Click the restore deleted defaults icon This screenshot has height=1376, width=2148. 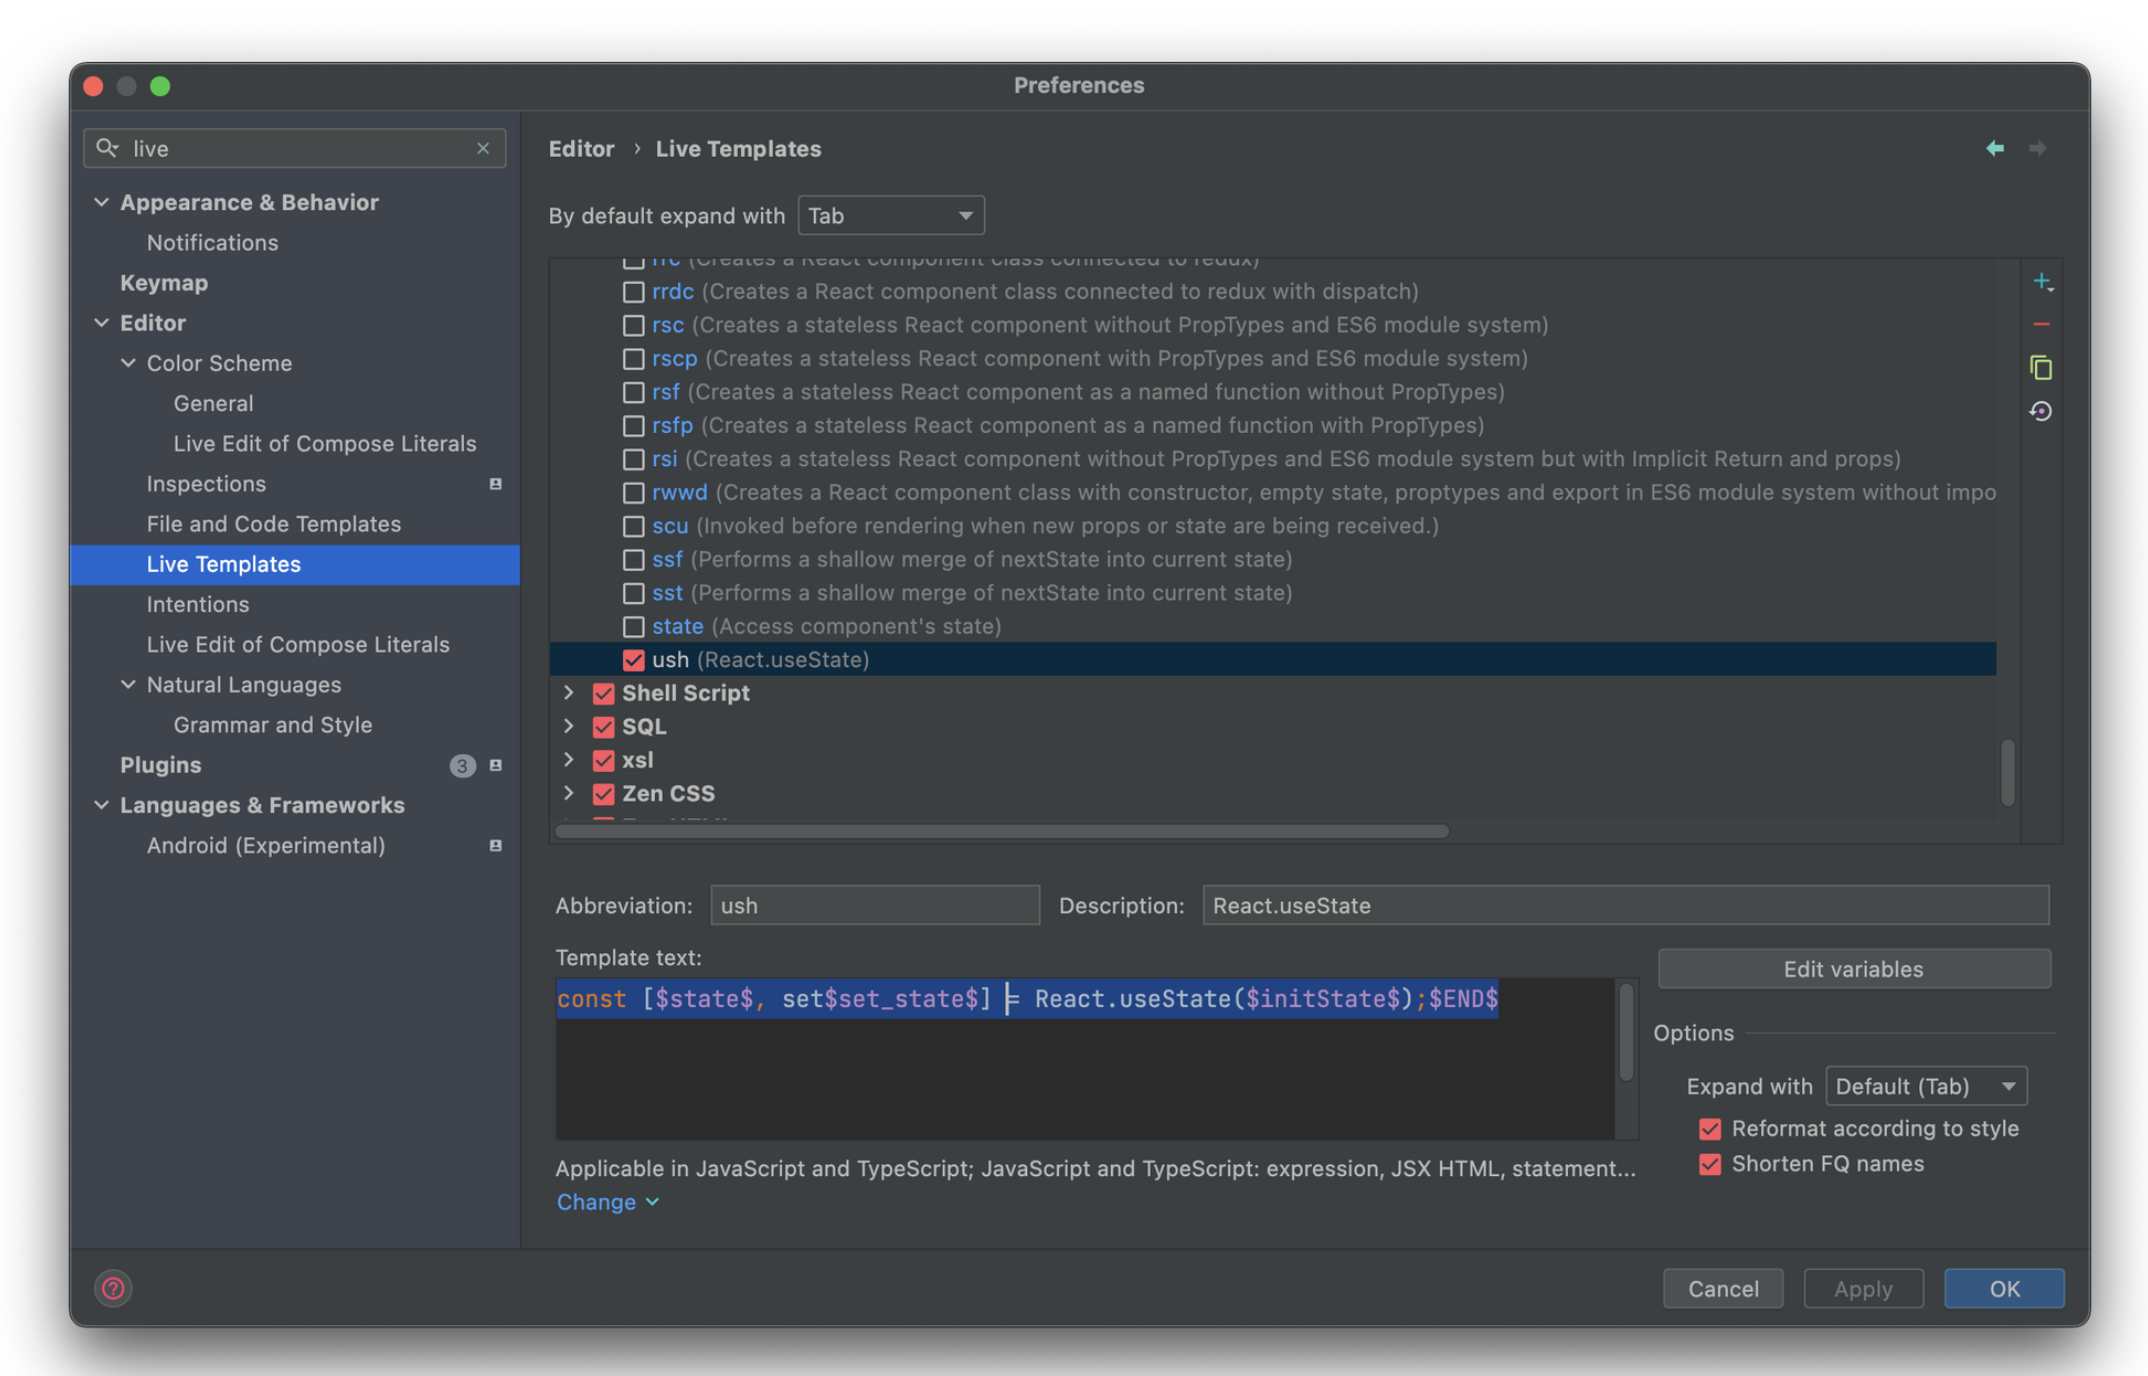click(2041, 411)
